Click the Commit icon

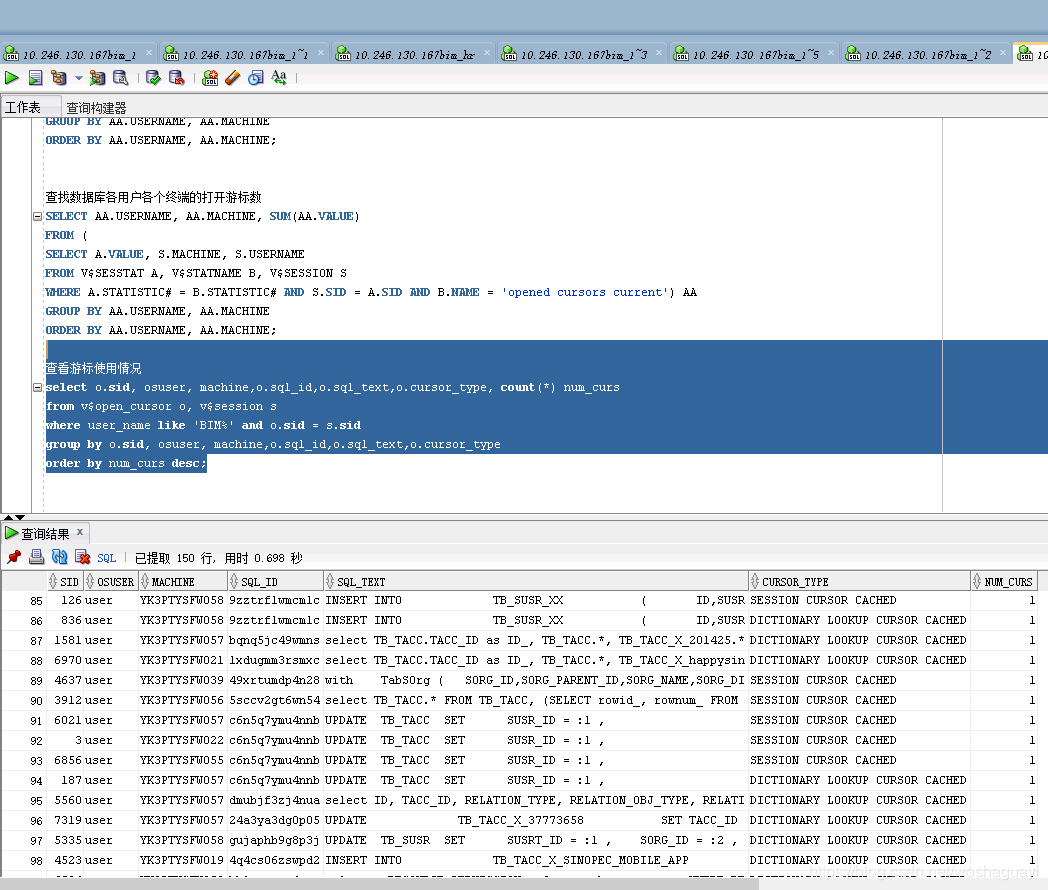153,78
